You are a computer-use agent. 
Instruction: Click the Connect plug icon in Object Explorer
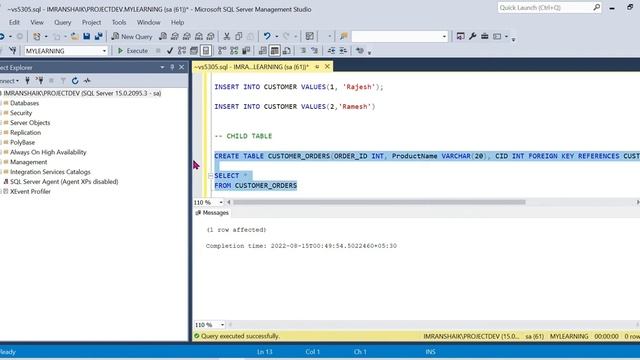(x=27, y=80)
